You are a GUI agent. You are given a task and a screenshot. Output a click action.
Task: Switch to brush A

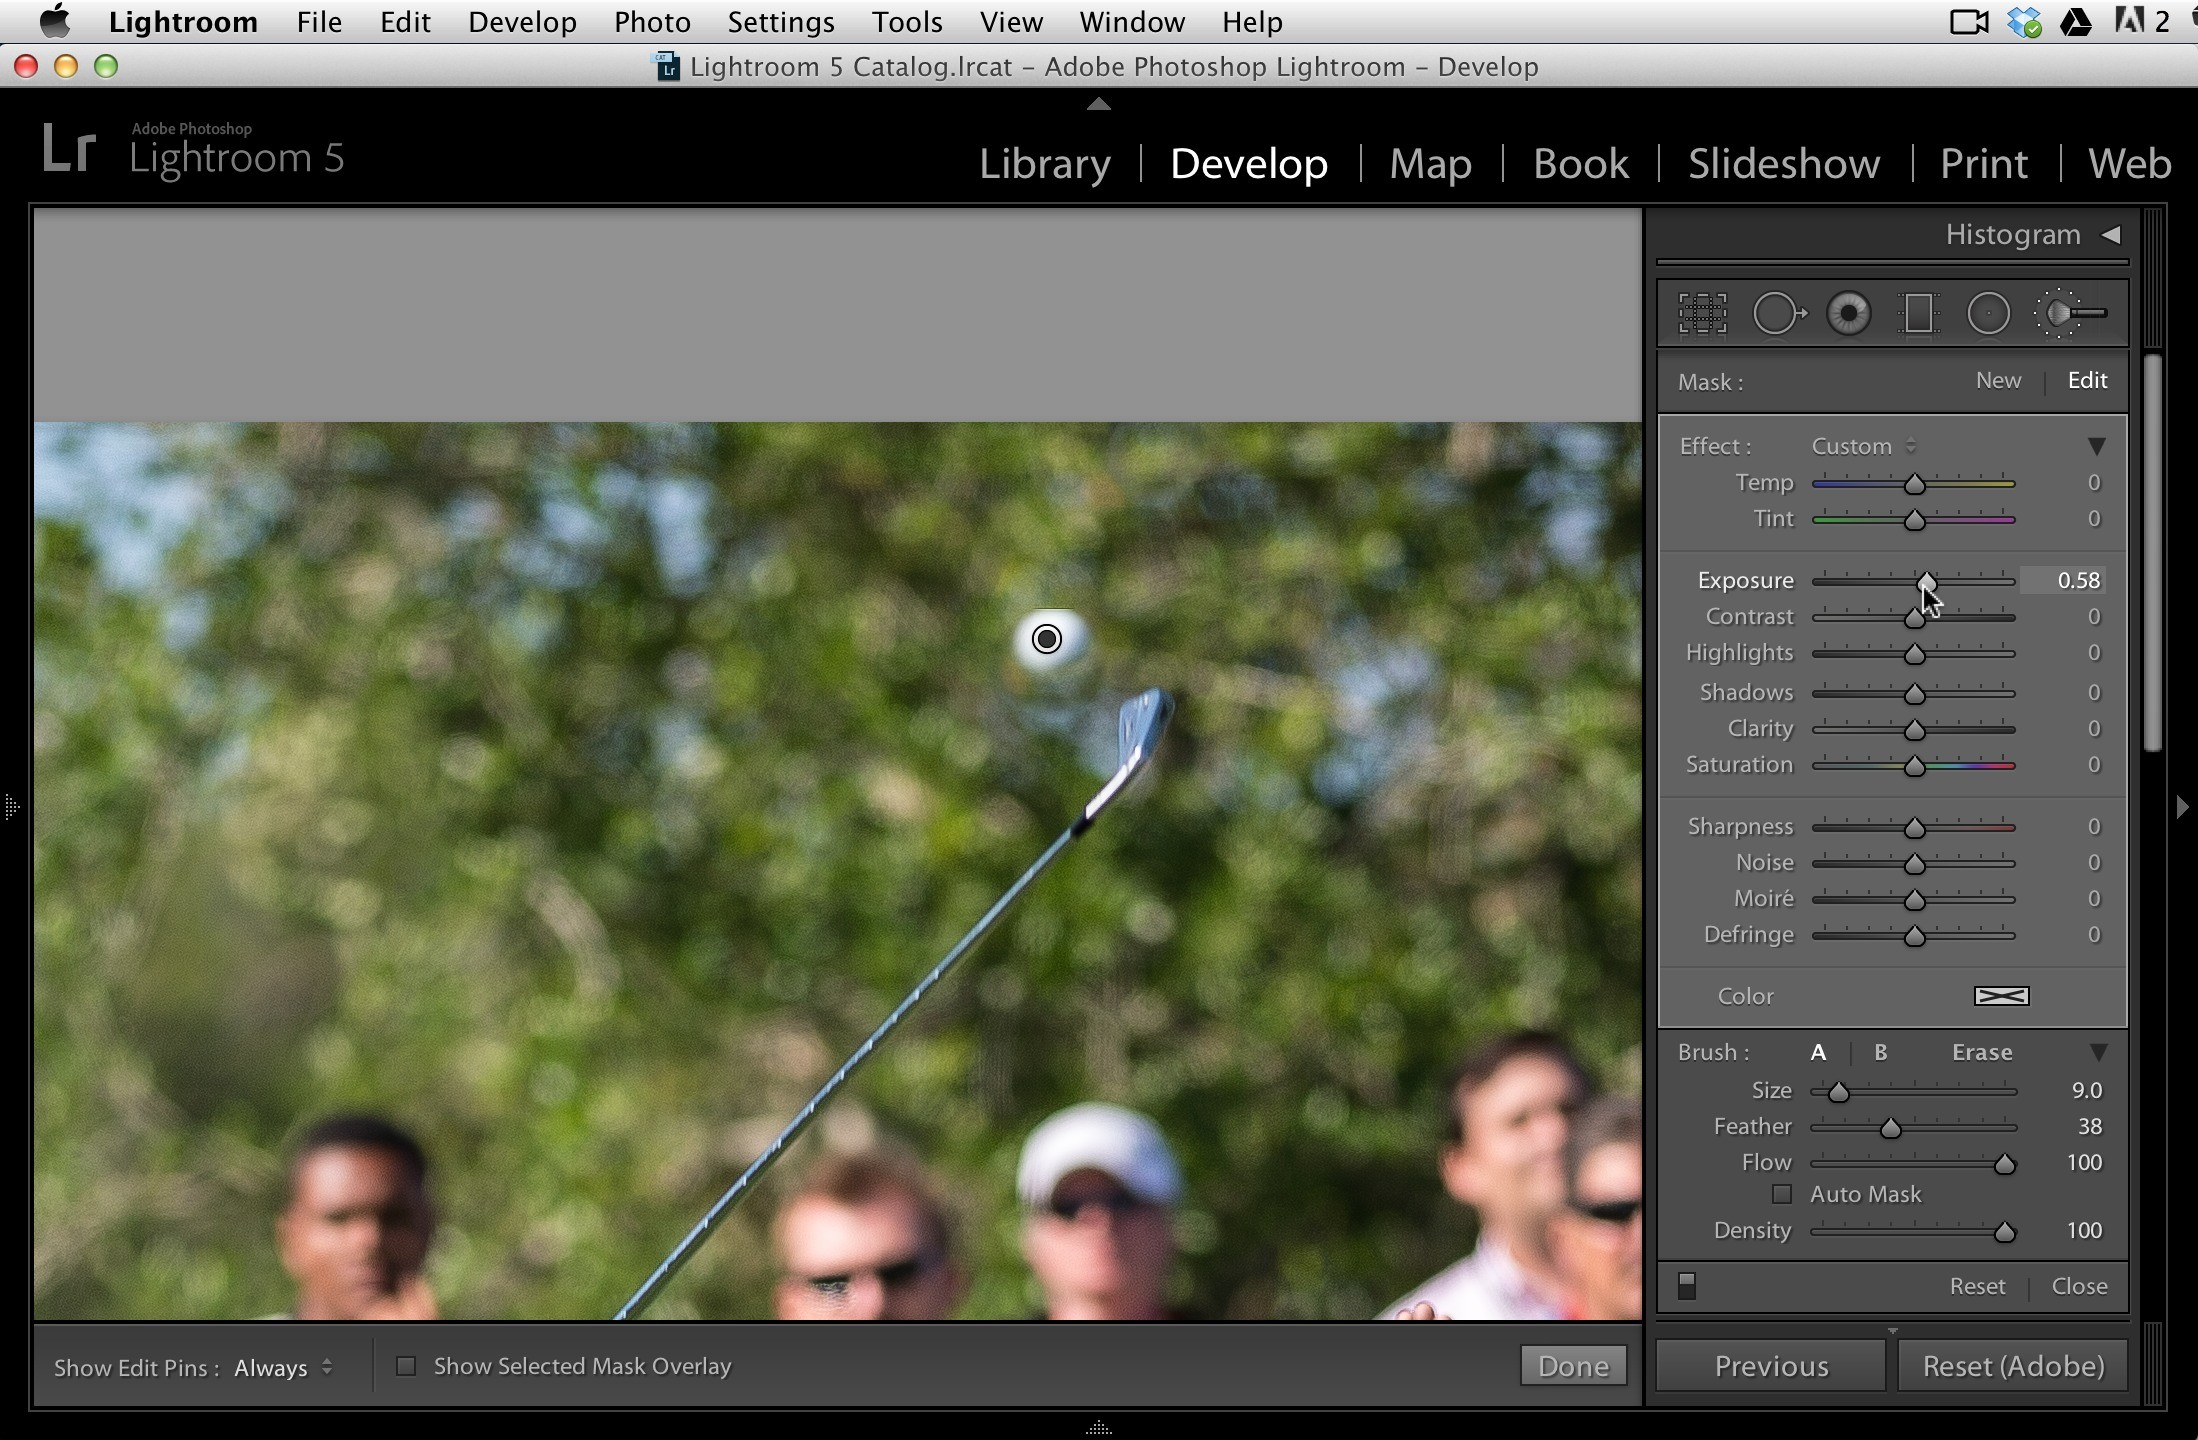[x=1818, y=1052]
